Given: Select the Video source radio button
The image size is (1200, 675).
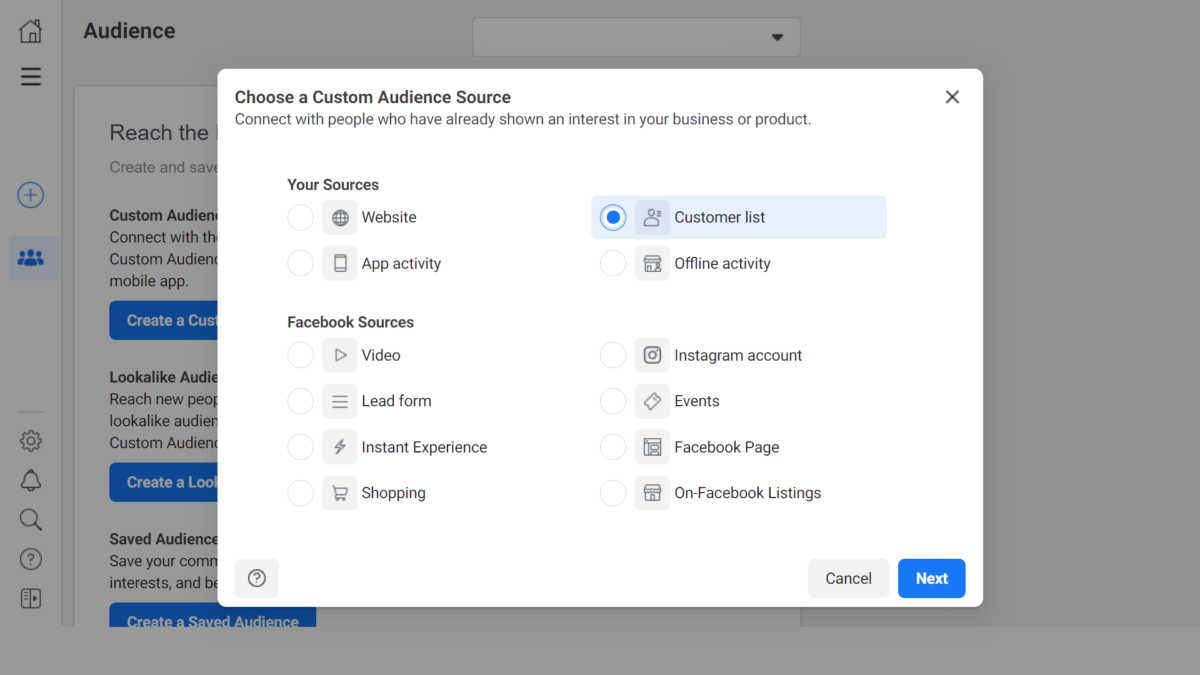Looking at the screenshot, I should [300, 355].
